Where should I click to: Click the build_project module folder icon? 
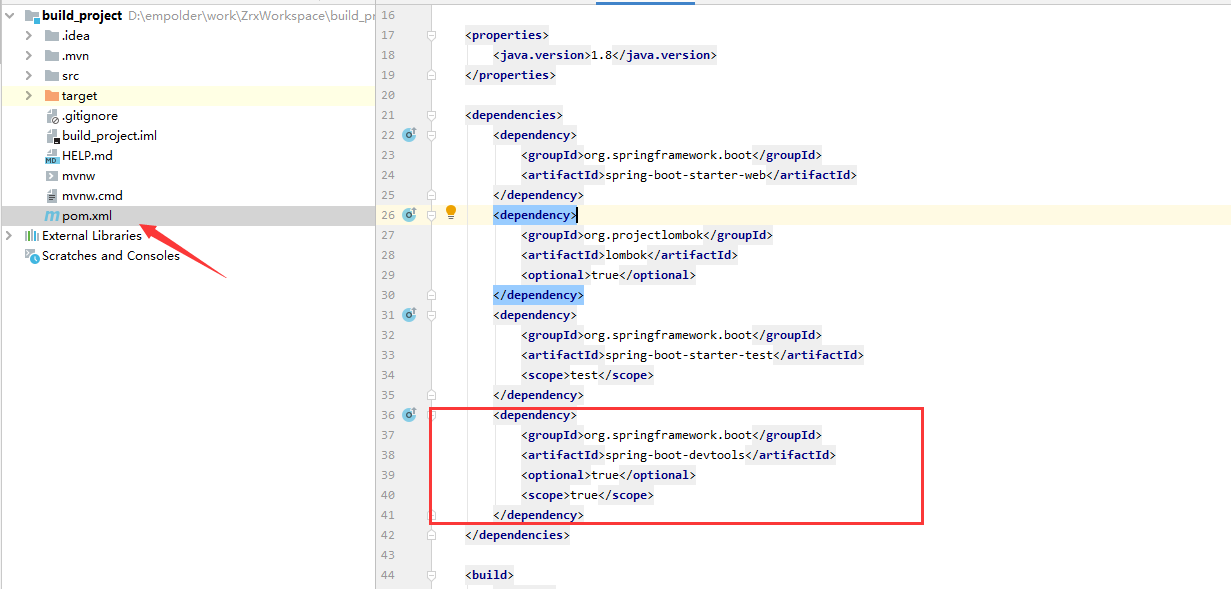coord(32,16)
